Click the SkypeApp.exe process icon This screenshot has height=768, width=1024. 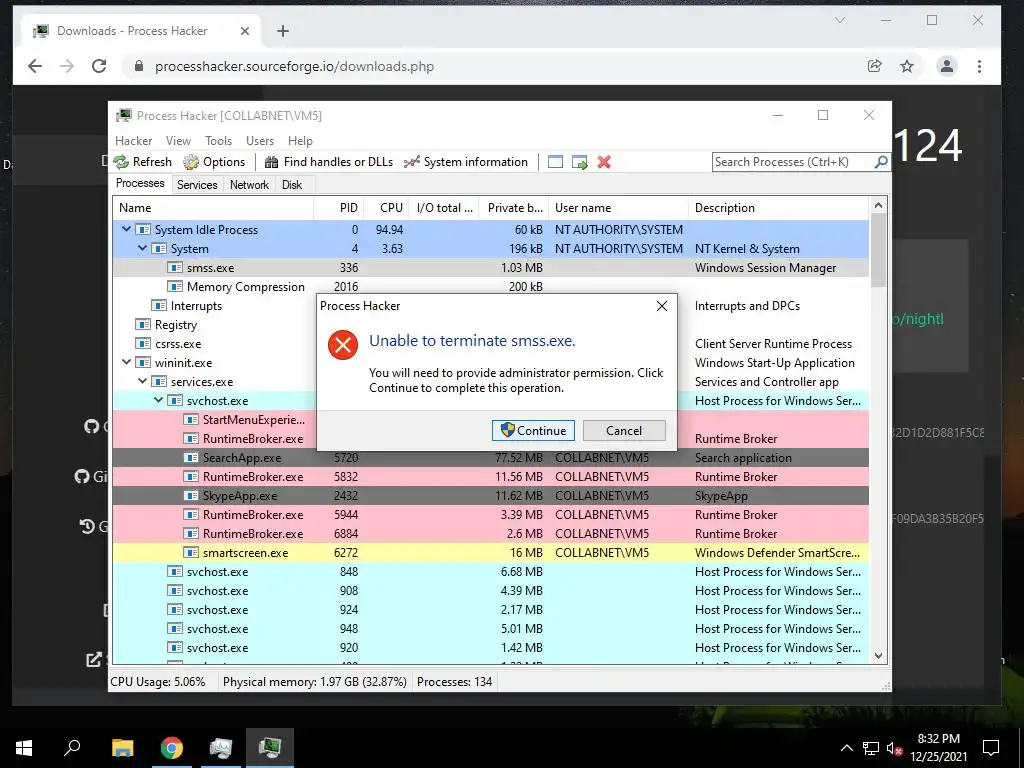pyautogui.click(x=191, y=496)
